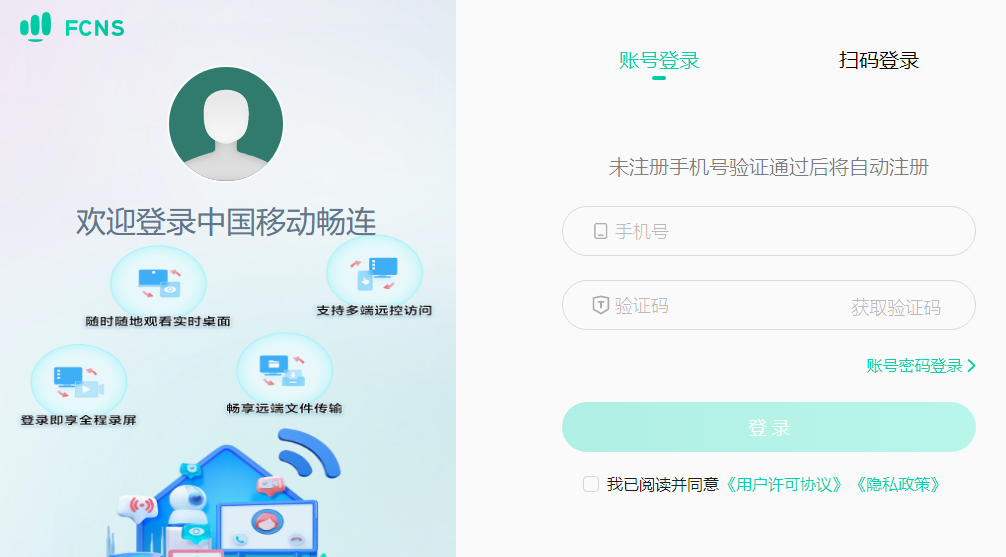This screenshot has height=557, width=1006.
Task: Click the FCNS logo icon
Action: click(35, 27)
